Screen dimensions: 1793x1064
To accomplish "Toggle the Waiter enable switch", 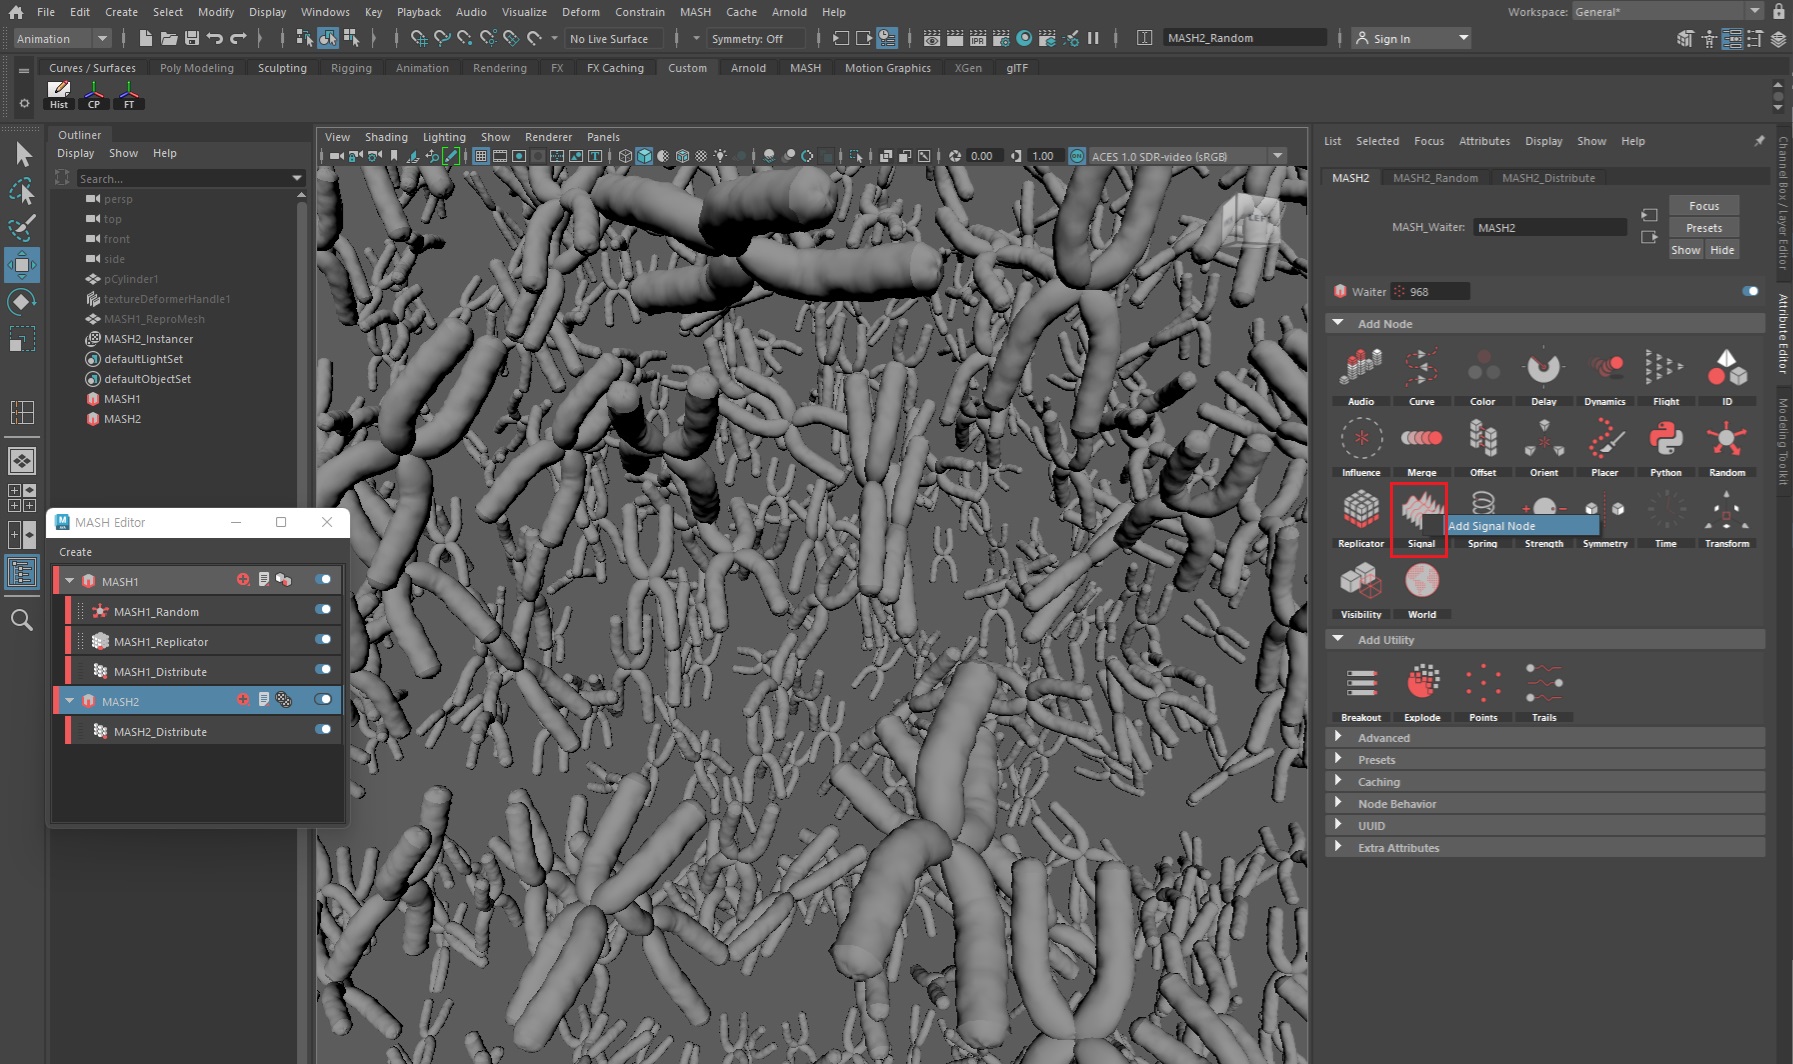I will tap(1749, 291).
